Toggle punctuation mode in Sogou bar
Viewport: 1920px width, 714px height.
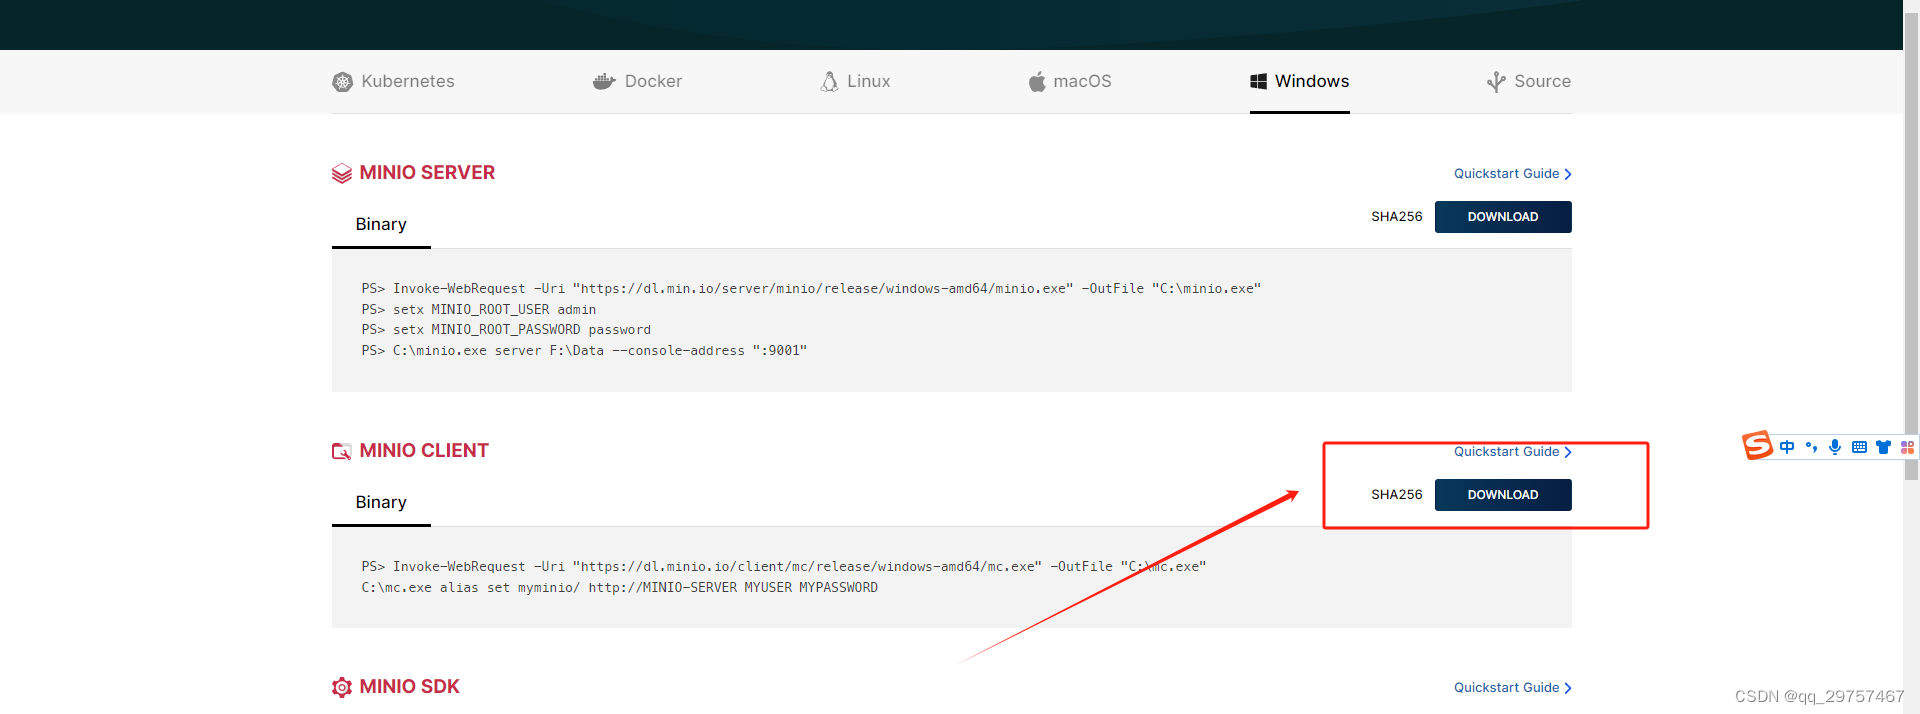1811,447
